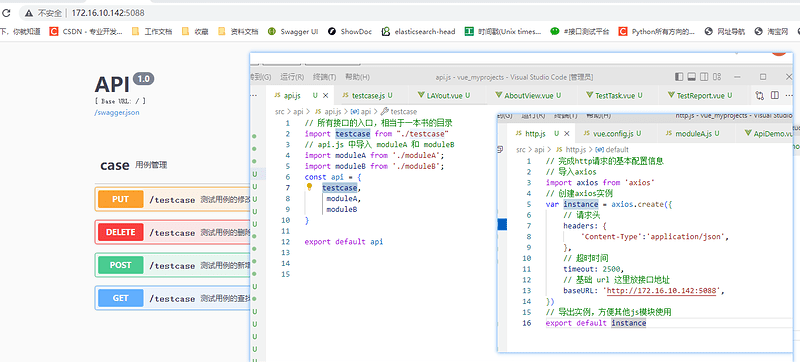Click the browser address bar URL
This screenshot has height=362, width=800.
[x=108, y=13]
